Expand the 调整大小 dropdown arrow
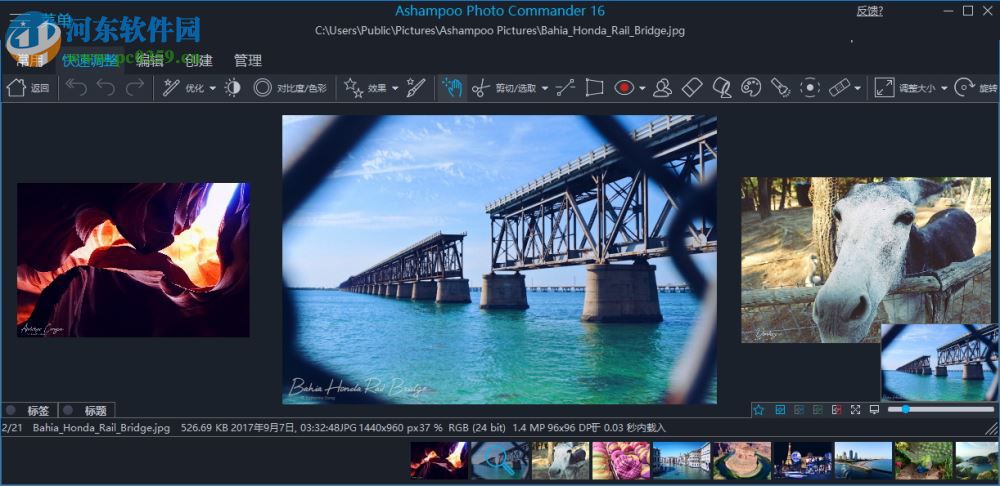Screen dimensions: 1000x486 pyautogui.click(x=945, y=88)
